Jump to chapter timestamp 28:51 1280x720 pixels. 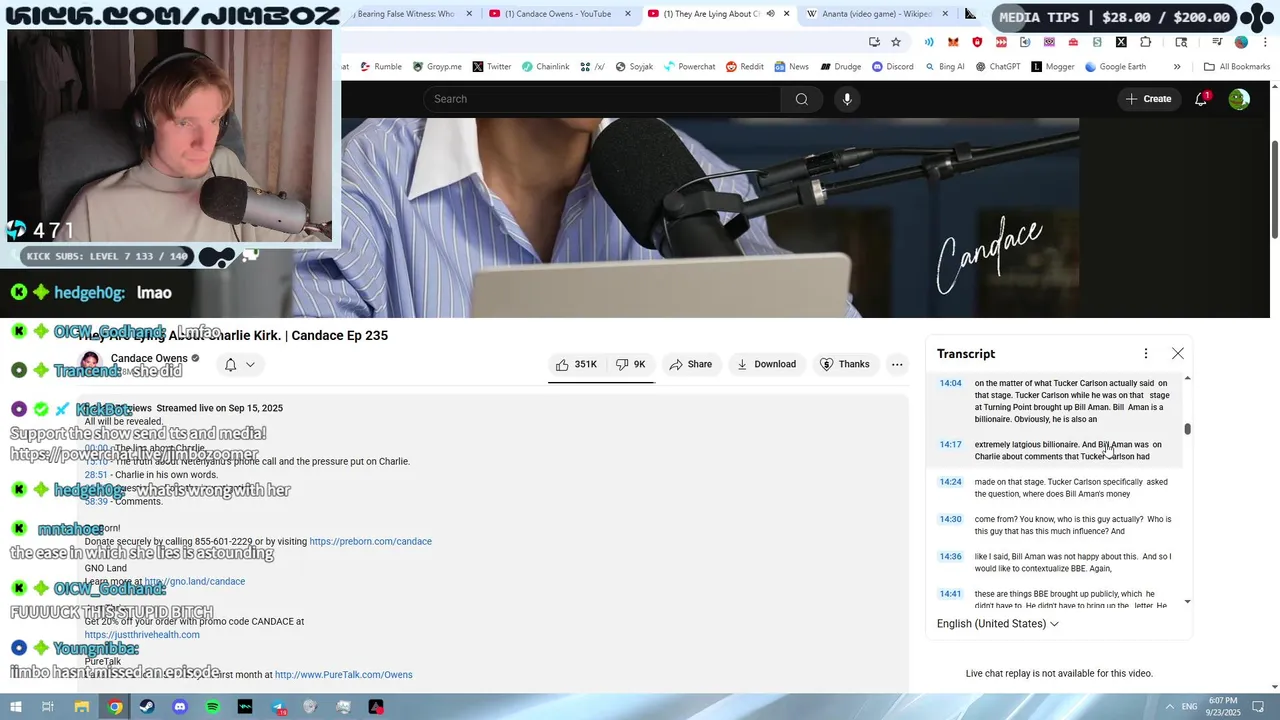96,475
